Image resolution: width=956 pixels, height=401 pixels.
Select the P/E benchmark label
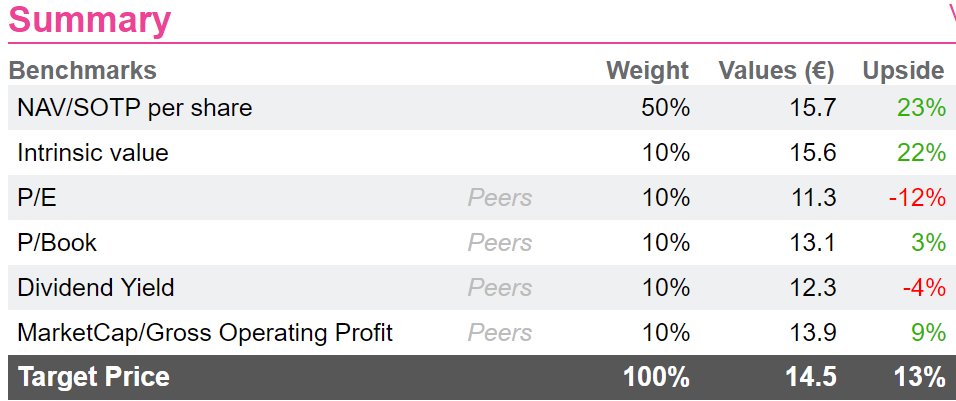pos(37,198)
